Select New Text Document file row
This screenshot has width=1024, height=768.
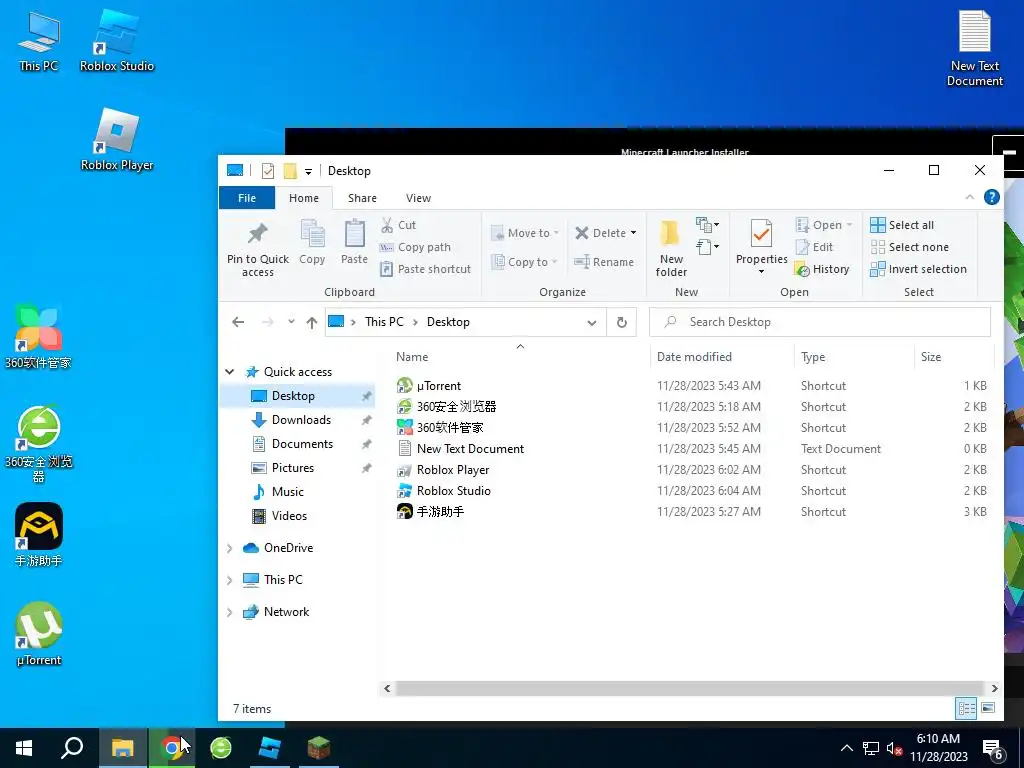click(692, 449)
